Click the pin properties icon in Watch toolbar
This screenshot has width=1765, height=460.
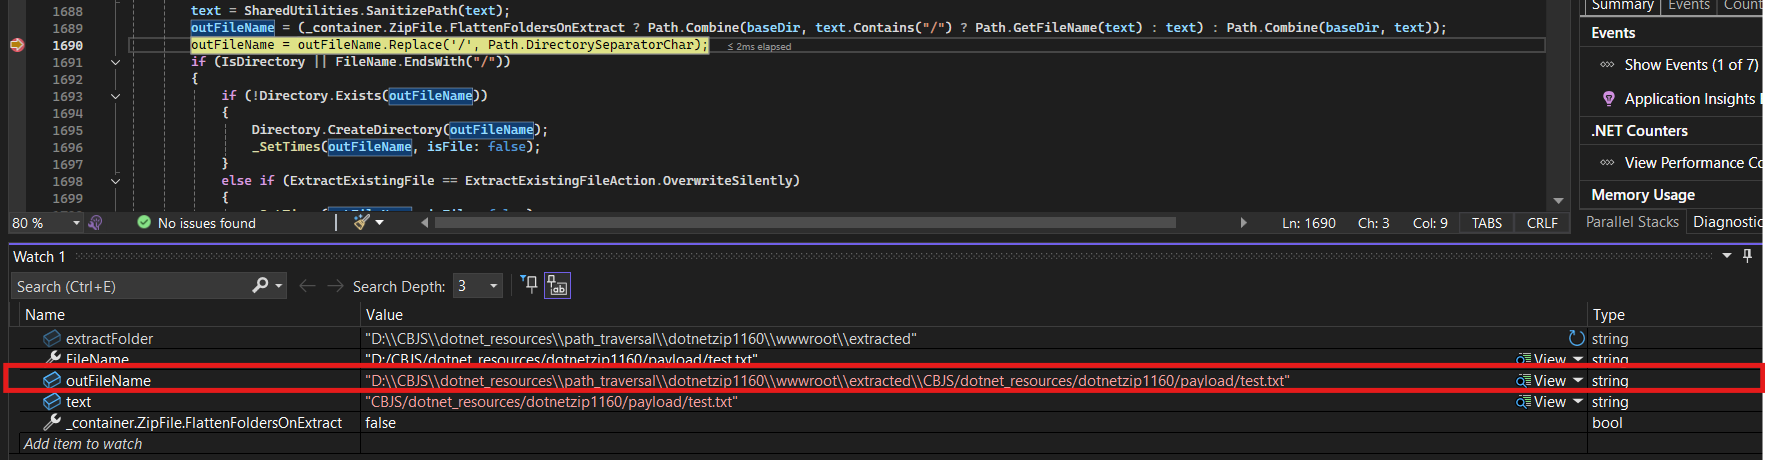[x=529, y=286]
